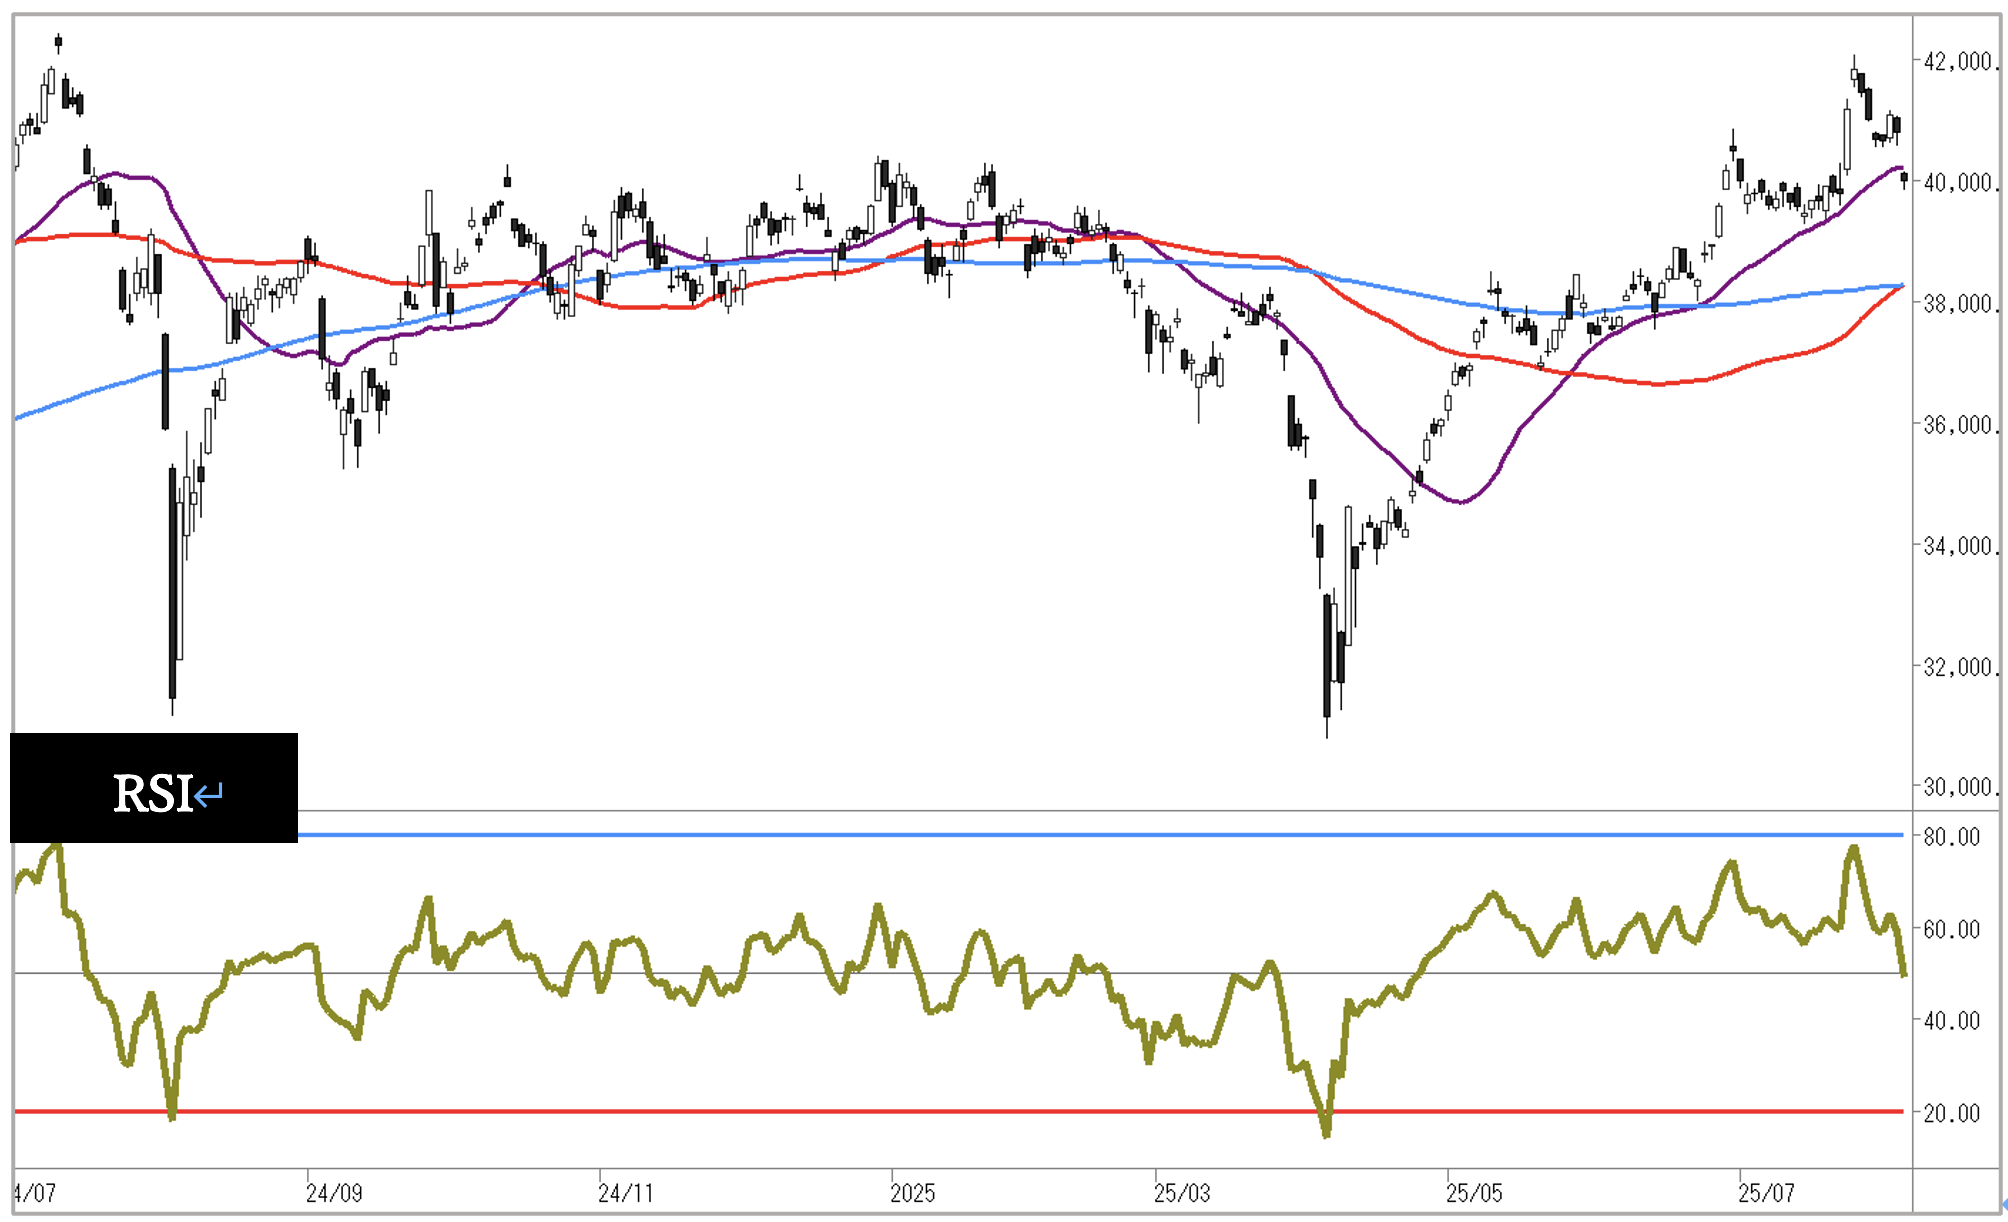Click the 24/11 date marker

626,1193
